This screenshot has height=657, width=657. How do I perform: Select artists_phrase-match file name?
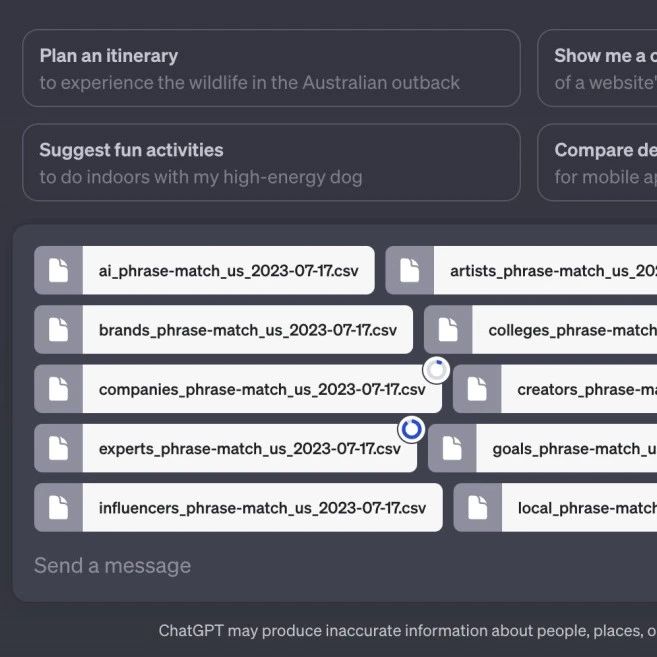coord(554,271)
